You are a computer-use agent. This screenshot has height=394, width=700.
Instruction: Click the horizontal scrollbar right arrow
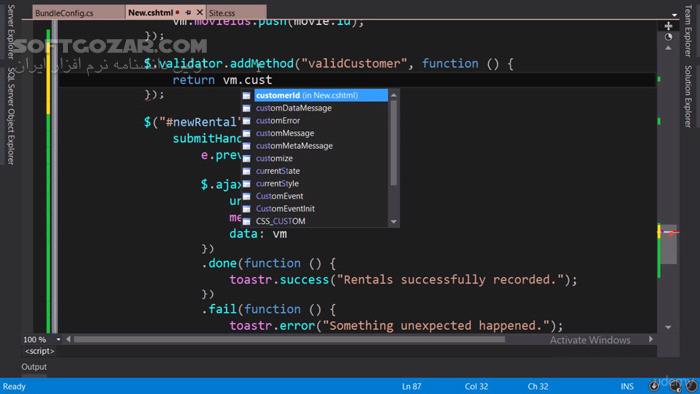(x=651, y=340)
